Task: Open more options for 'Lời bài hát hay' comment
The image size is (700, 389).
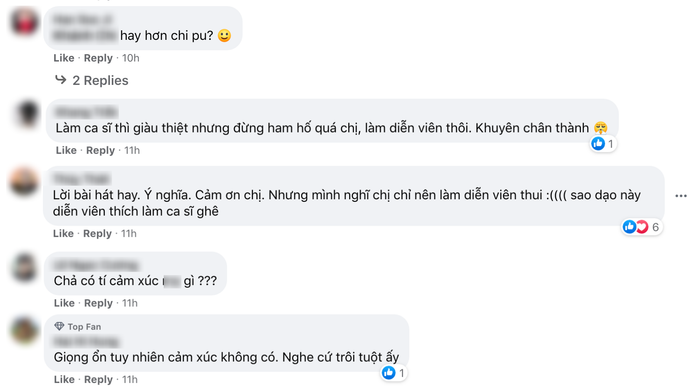Action: click(681, 196)
